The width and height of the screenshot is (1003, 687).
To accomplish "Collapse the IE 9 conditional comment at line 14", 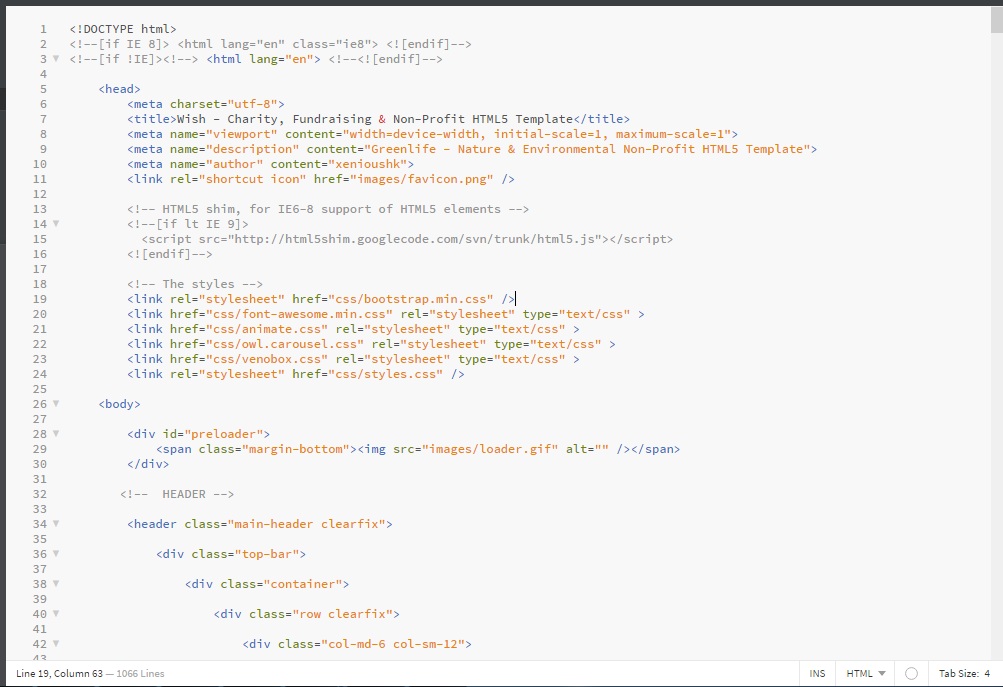I will pyautogui.click(x=56, y=224).
